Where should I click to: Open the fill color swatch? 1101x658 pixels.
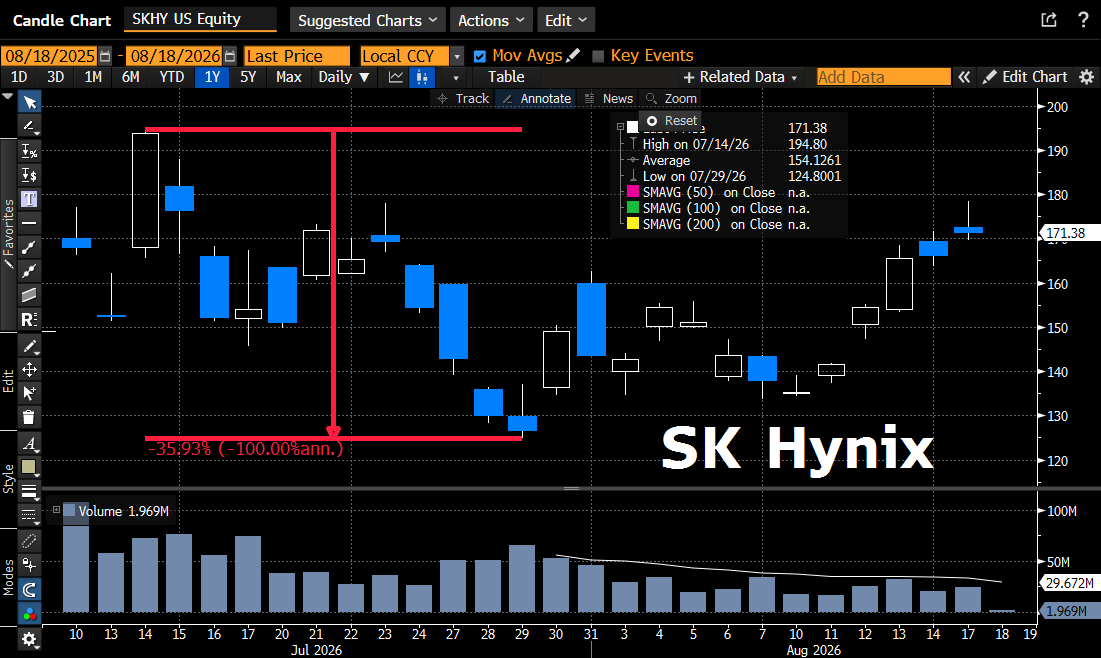tap(29, 467)
